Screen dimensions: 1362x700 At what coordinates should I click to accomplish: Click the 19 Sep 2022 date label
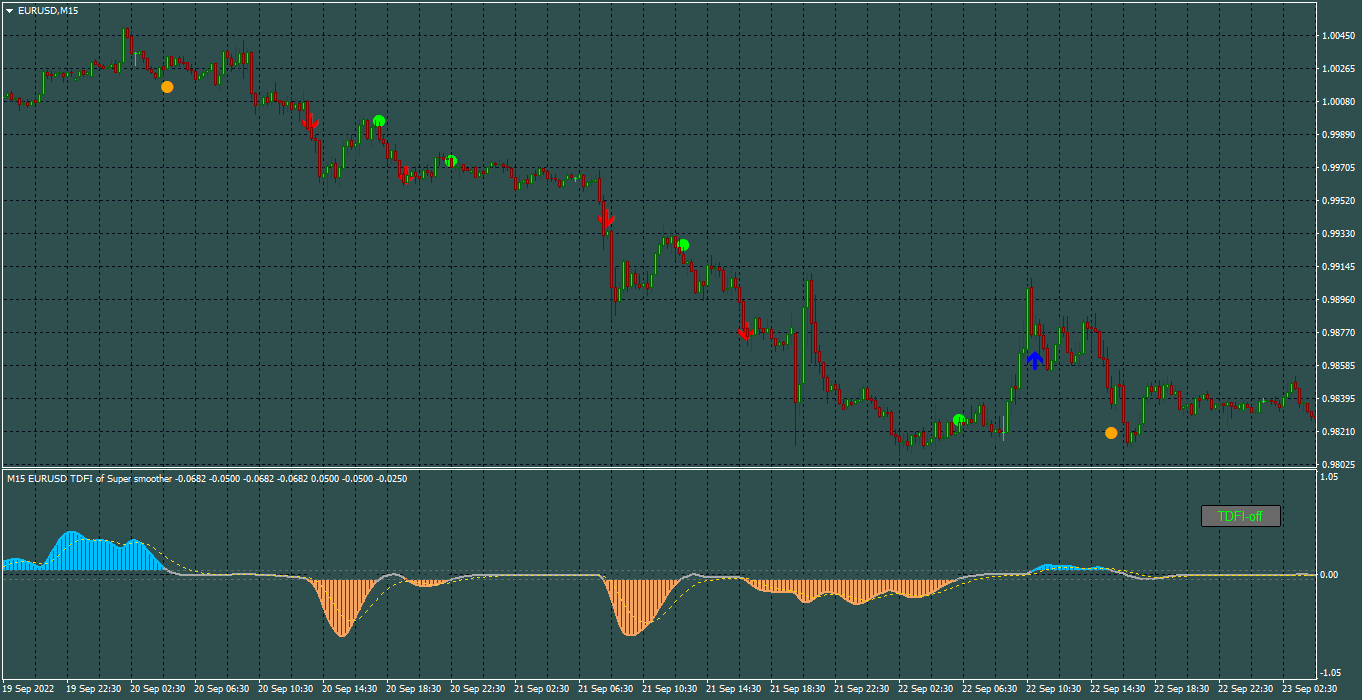[29, 689]
